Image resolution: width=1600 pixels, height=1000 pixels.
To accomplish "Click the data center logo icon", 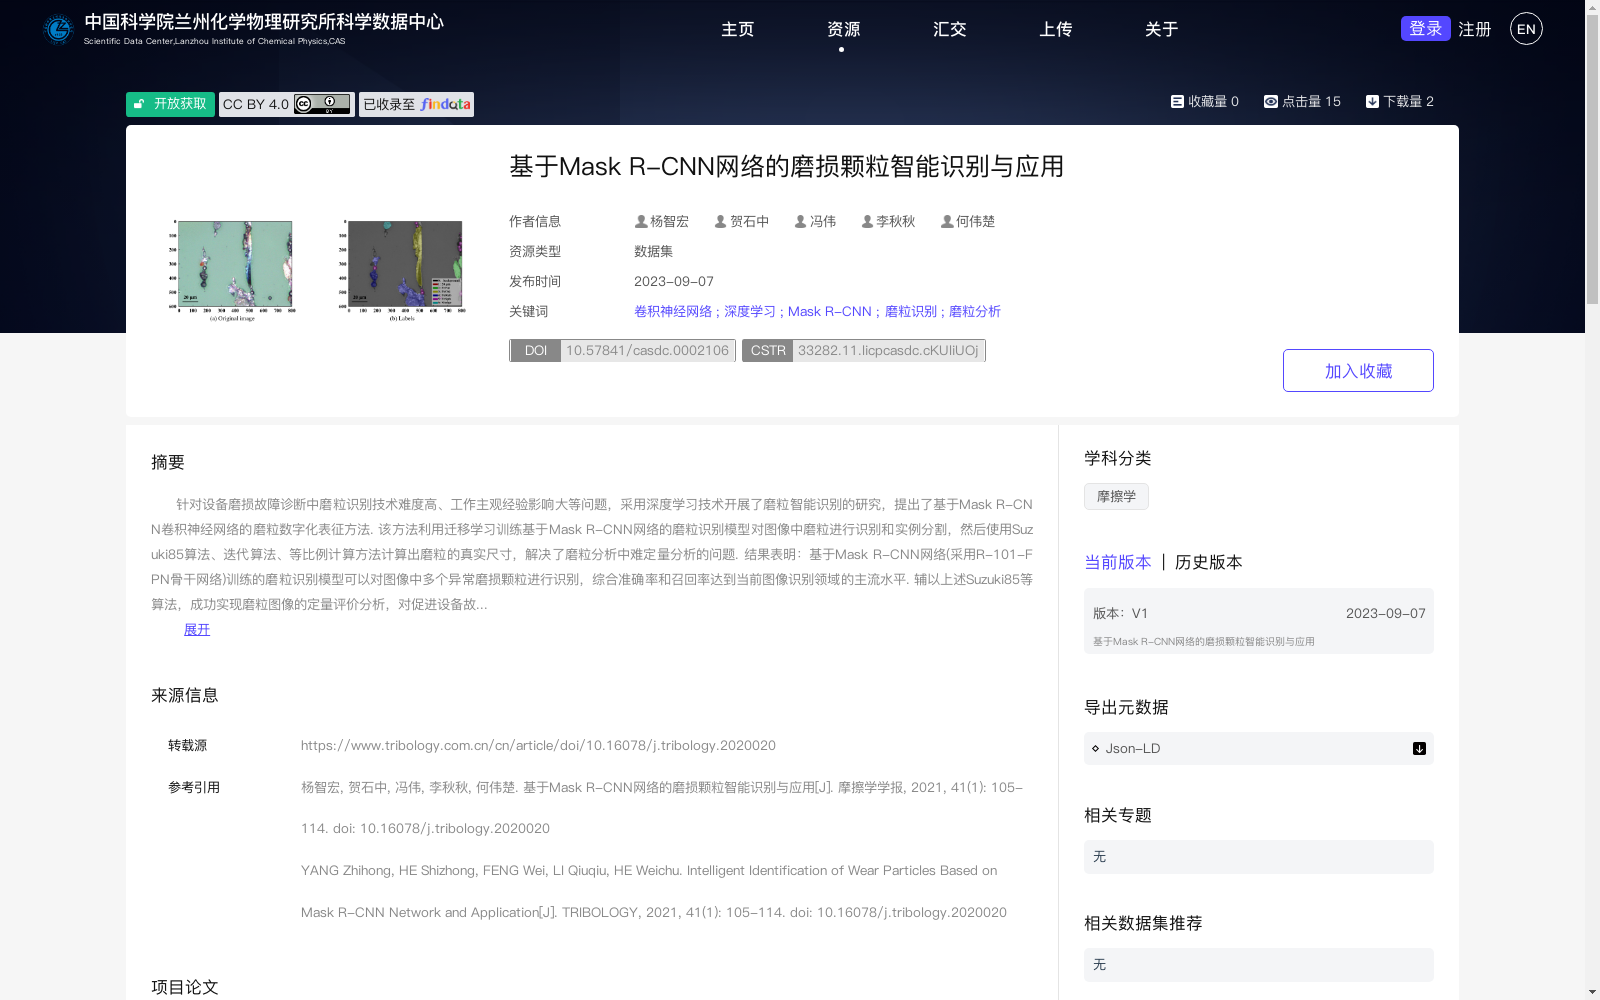I will point(59,29).
